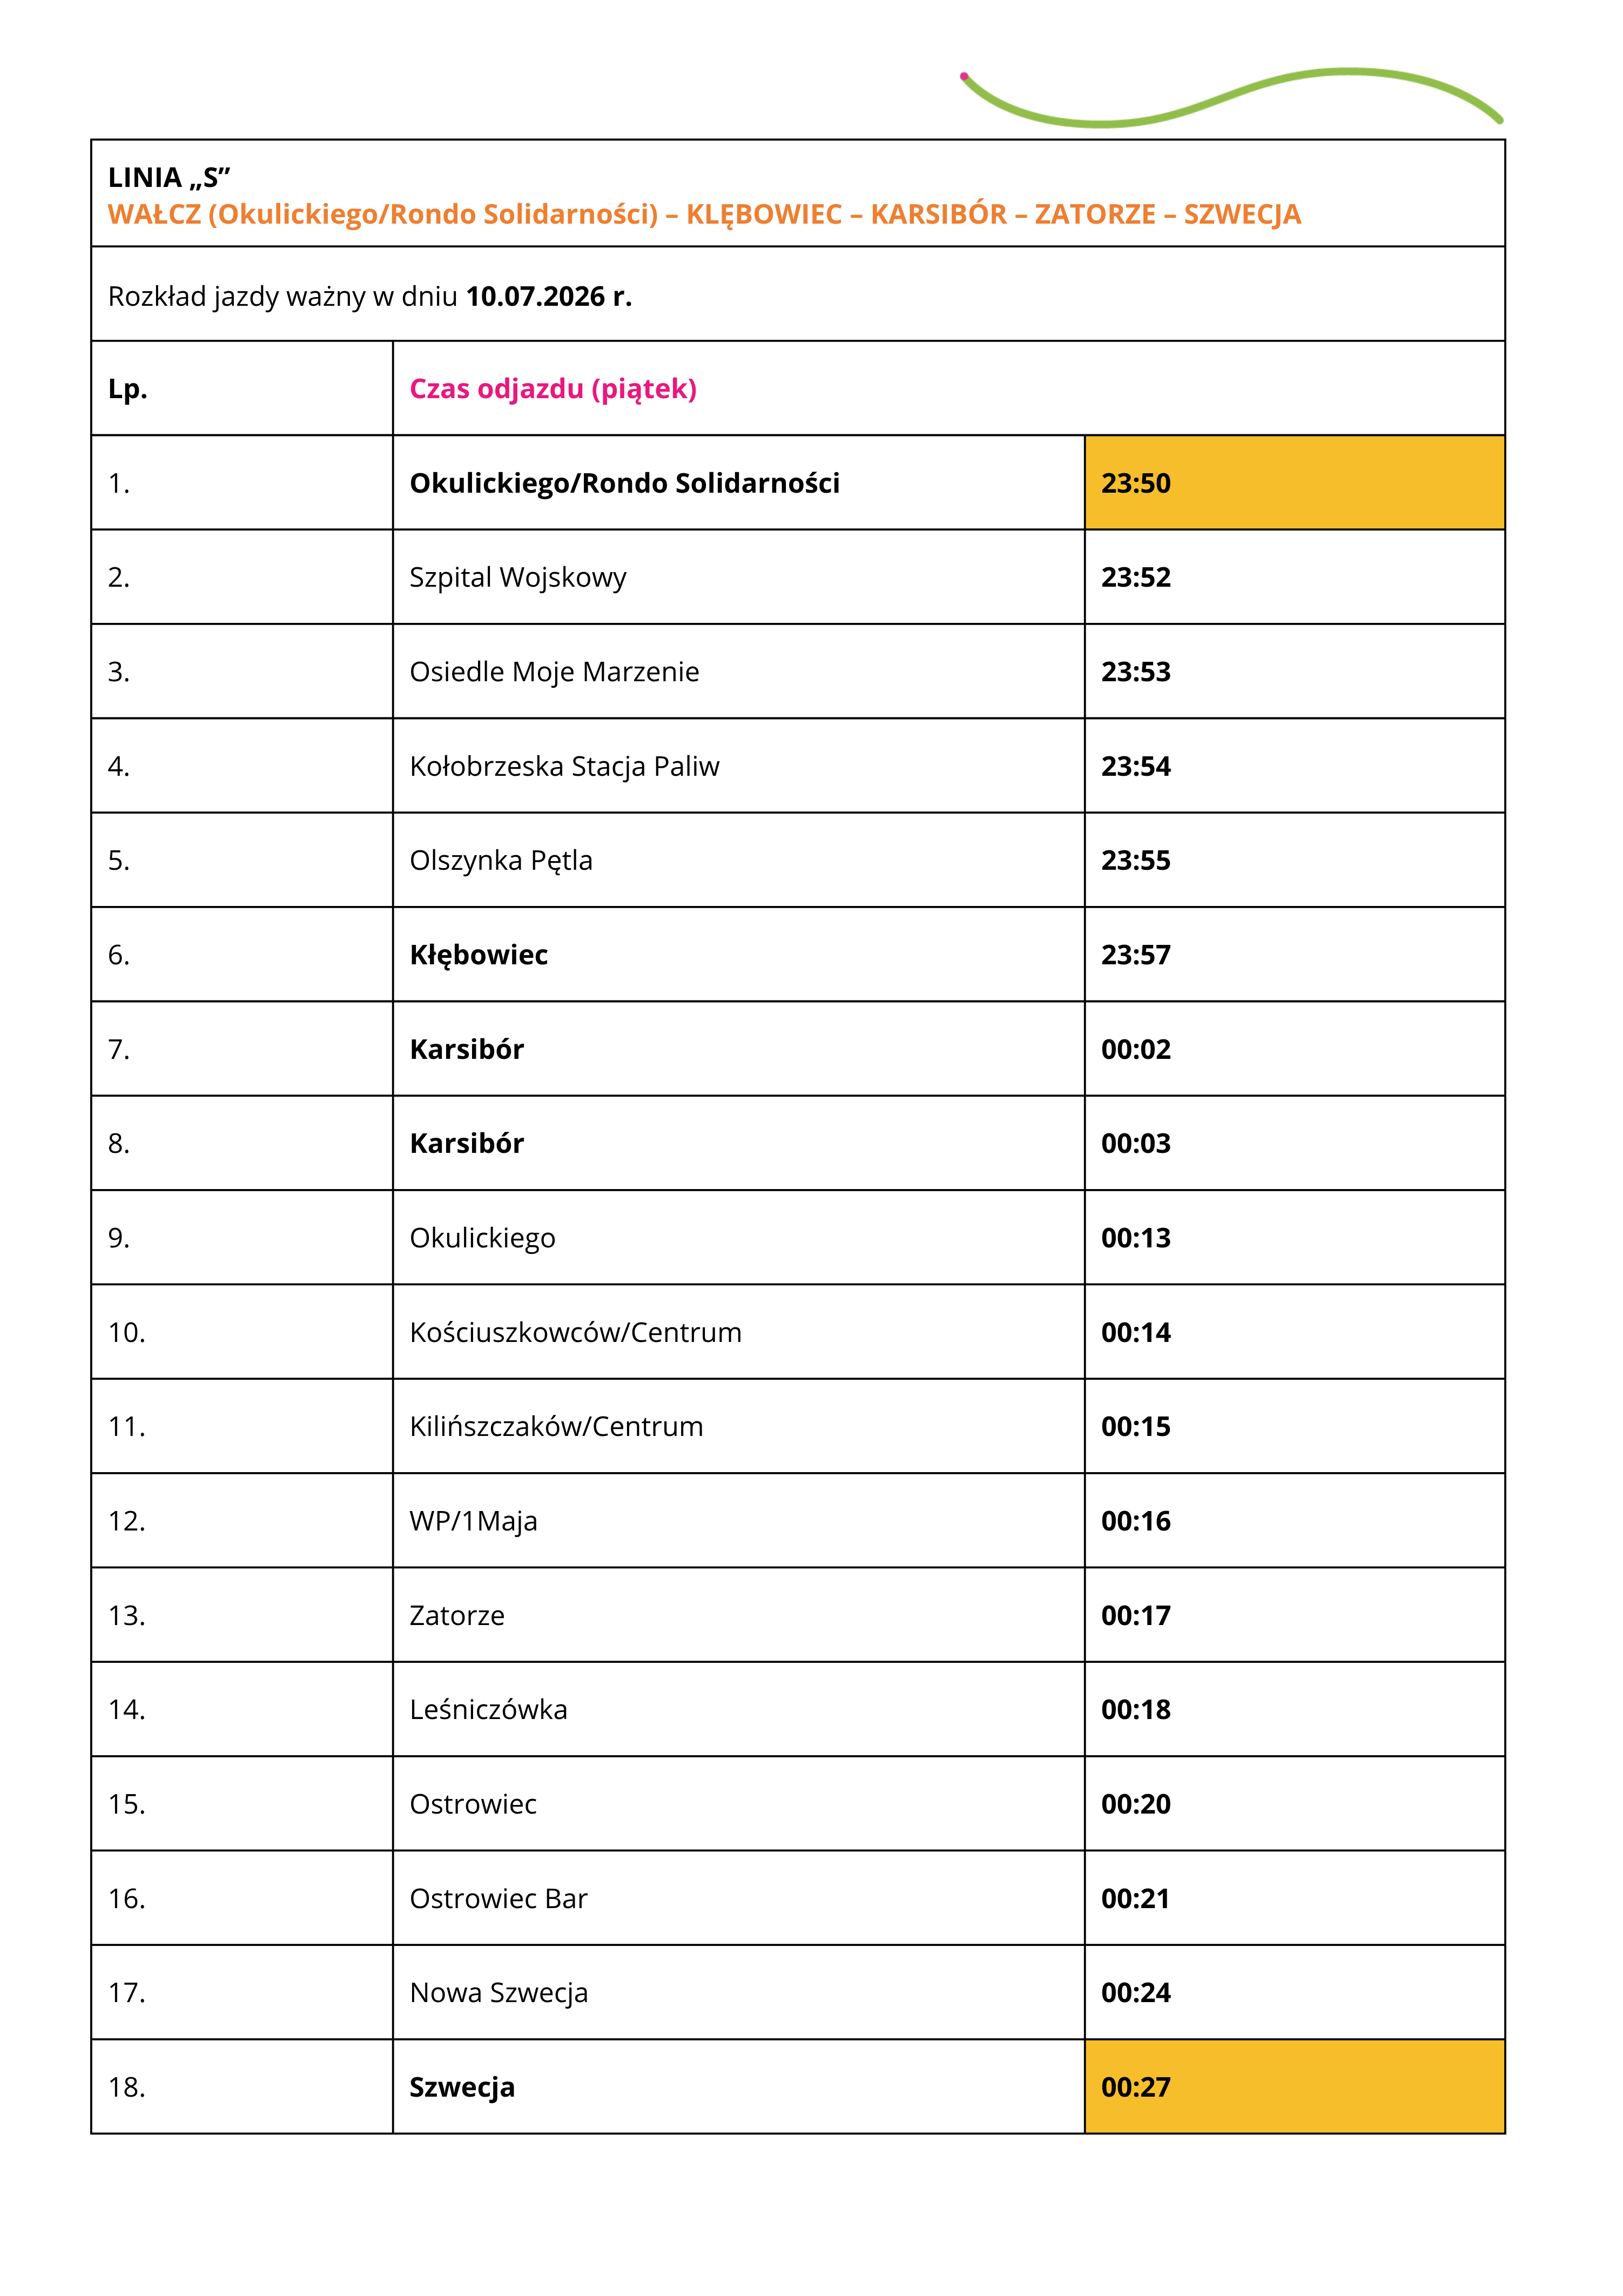
Task: Select the Kościuszkowców/Centrum stop
Action: 575,1332
